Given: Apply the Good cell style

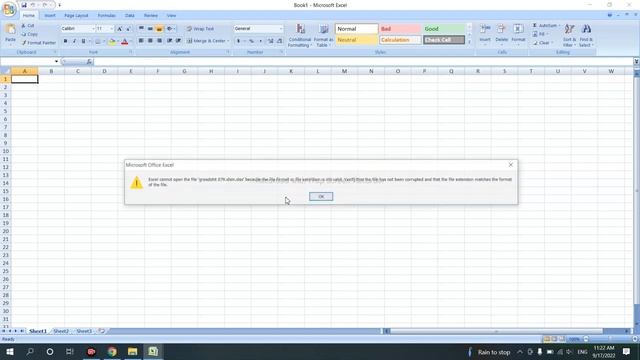Looking at the screenshot, I should (x=444, y=29).
